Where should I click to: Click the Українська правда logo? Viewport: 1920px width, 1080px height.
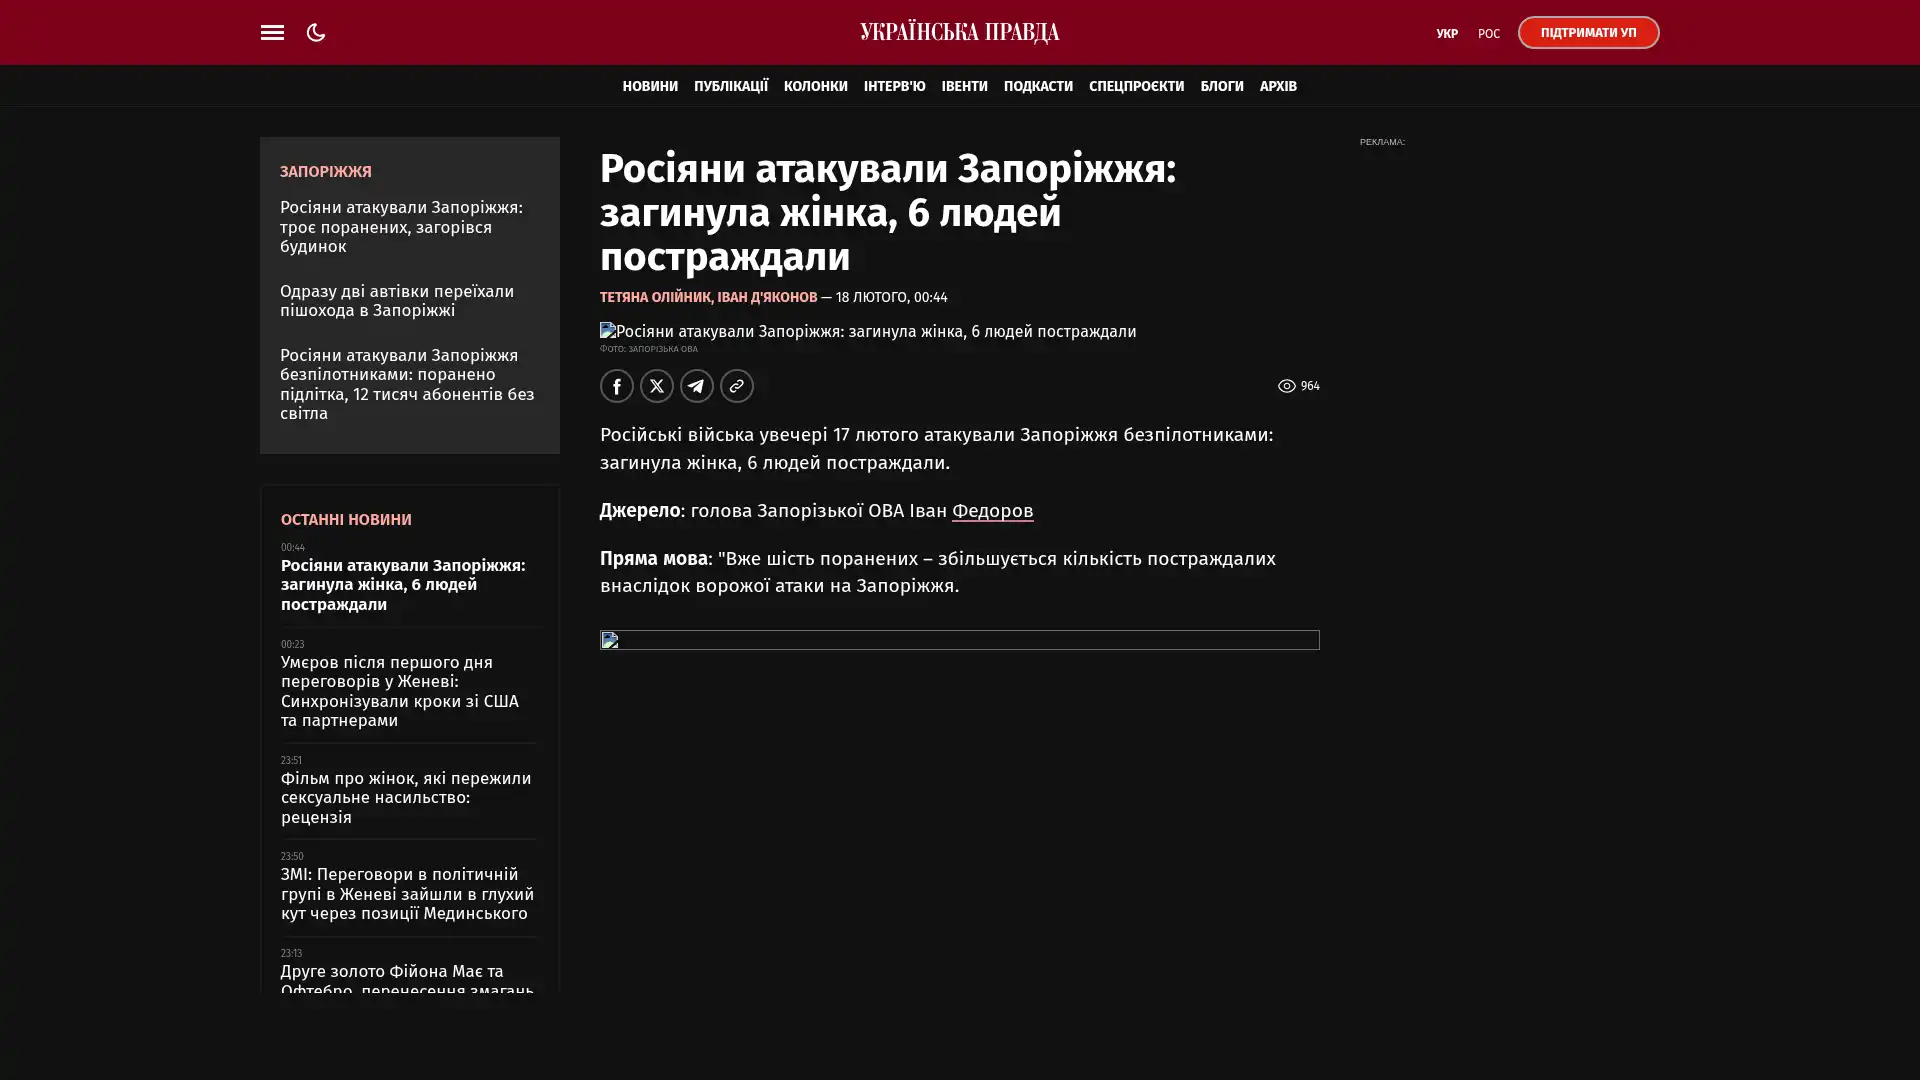[x=959, y=32]
